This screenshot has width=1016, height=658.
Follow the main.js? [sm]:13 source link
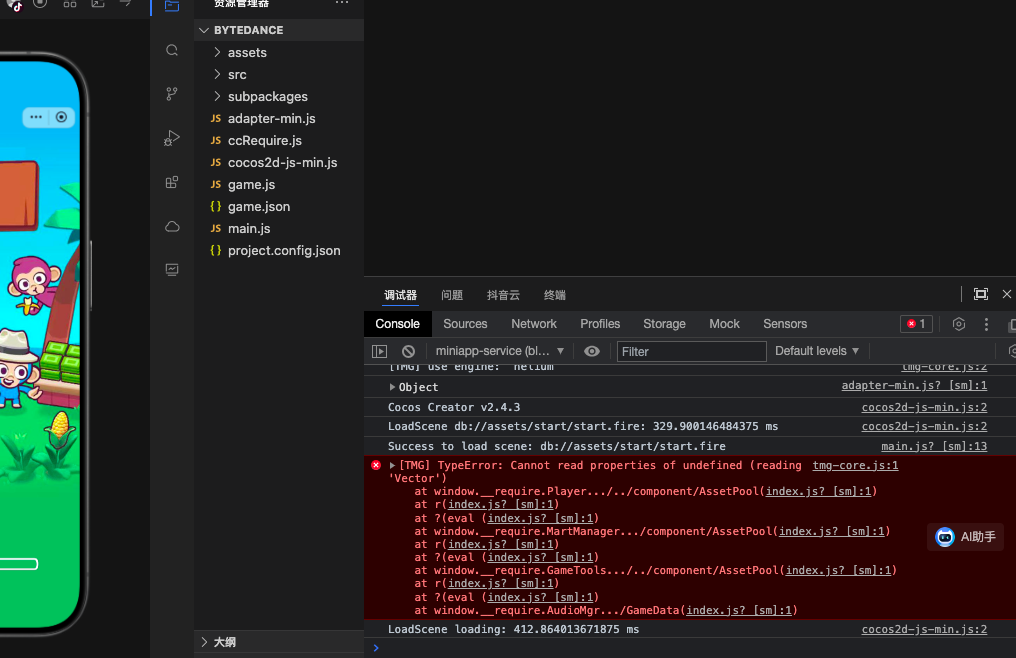[934, 446]
